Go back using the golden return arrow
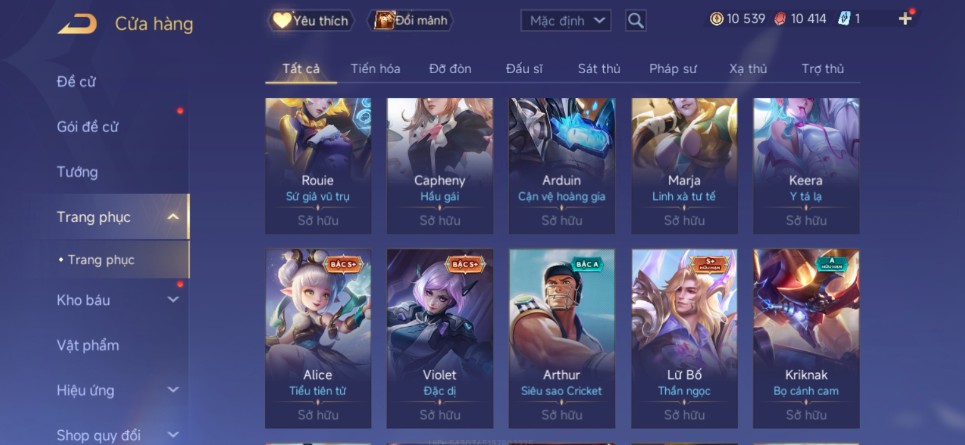The image size is (965, 445). (78, 24)
